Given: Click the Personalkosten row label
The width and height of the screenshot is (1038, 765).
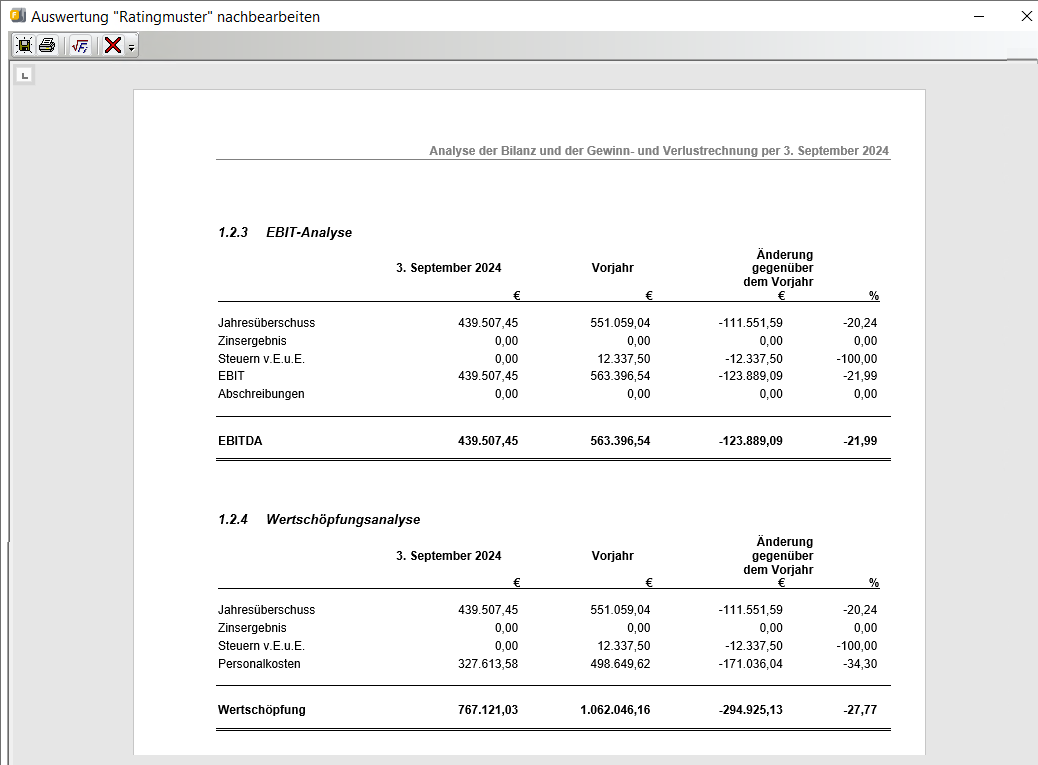Looking at the screenshot, I should point(259,664).
